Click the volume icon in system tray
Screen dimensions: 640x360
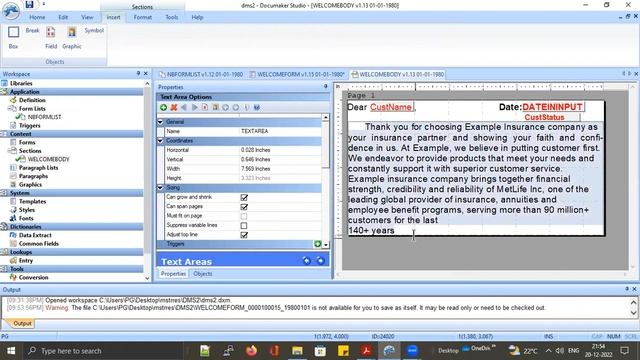tap(560, 351)
